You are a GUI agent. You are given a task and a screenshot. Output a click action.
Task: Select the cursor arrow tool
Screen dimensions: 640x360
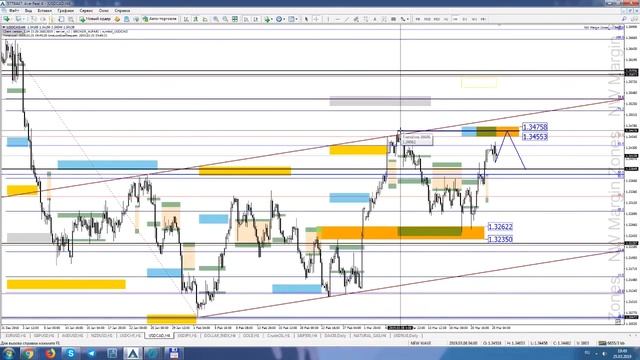click(306, 19)
